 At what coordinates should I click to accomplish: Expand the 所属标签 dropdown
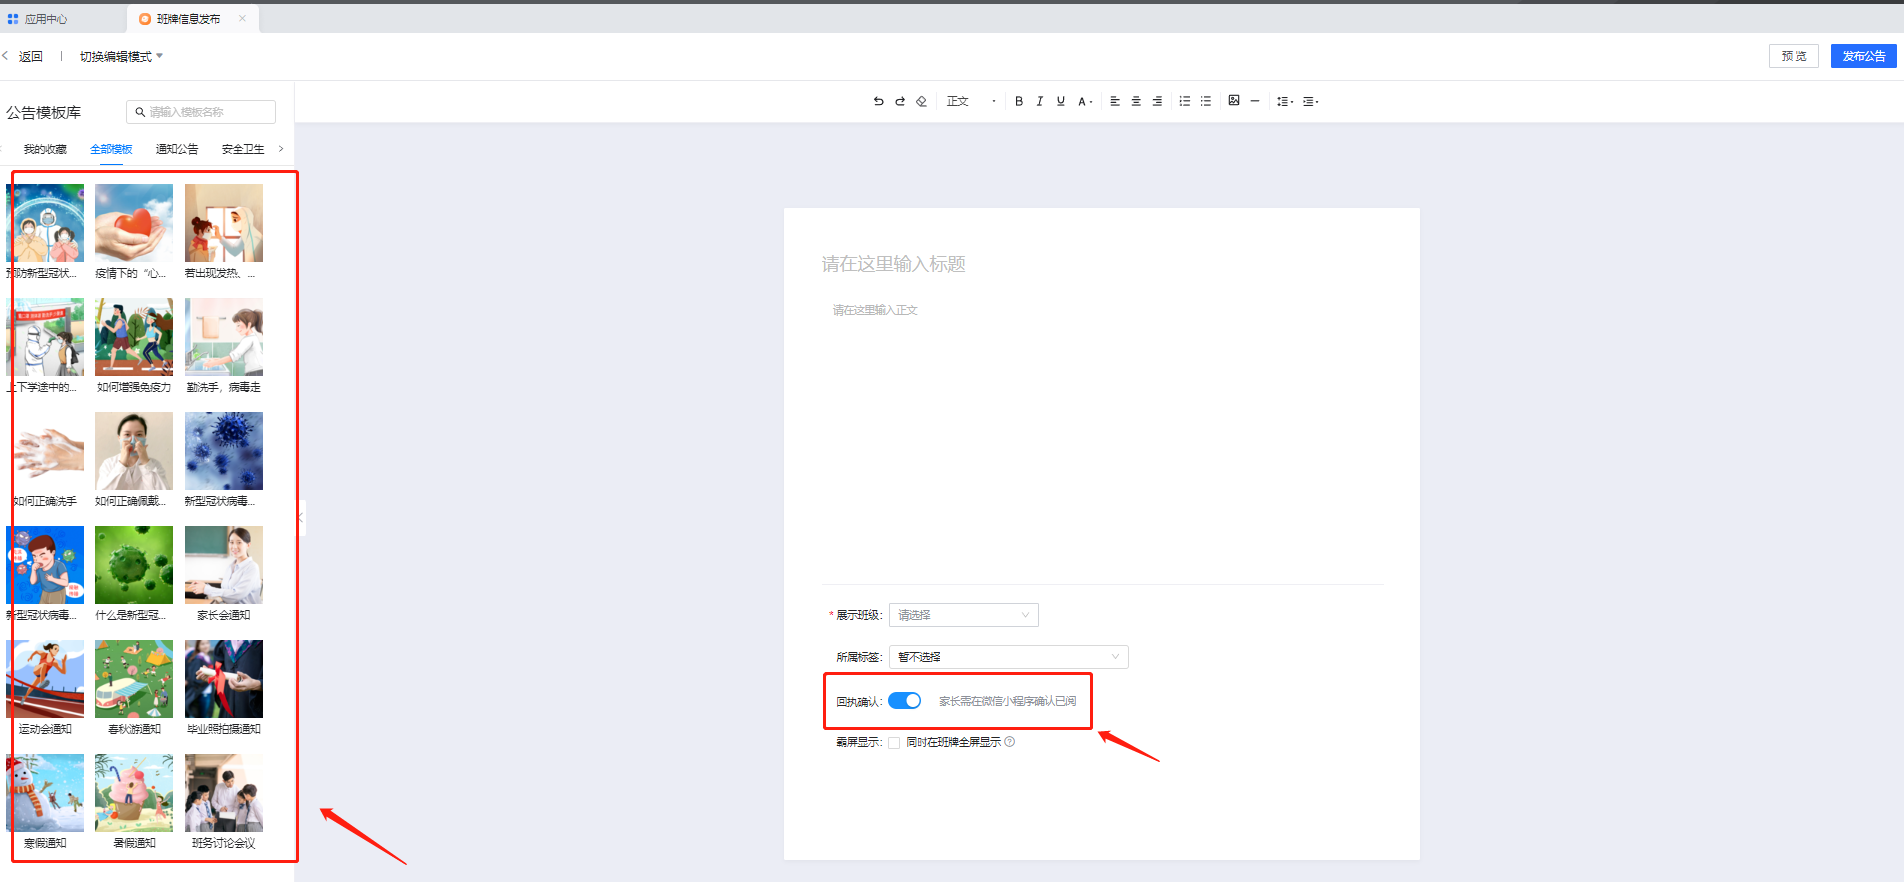coord(1008,657)
